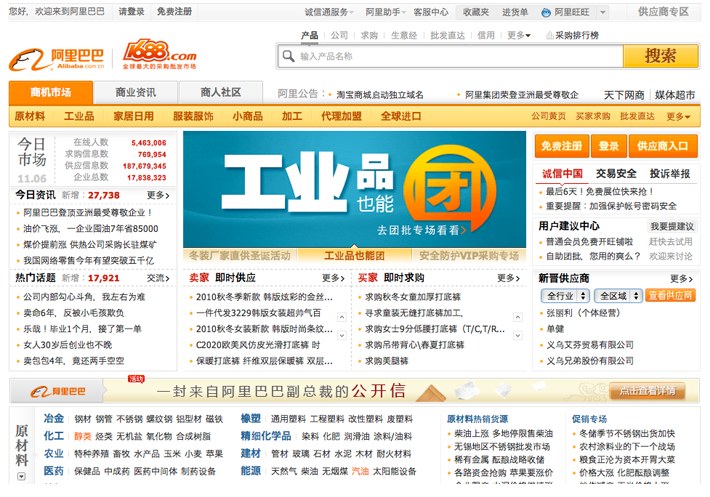Open the 冶金 category link
The image size is (710, 497).
(x=53, y=419)
